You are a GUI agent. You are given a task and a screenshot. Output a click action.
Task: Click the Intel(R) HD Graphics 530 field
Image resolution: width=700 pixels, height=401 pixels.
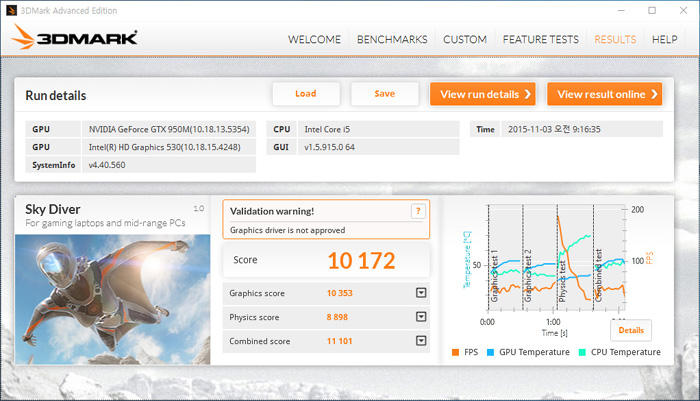(x=169, y=147)
